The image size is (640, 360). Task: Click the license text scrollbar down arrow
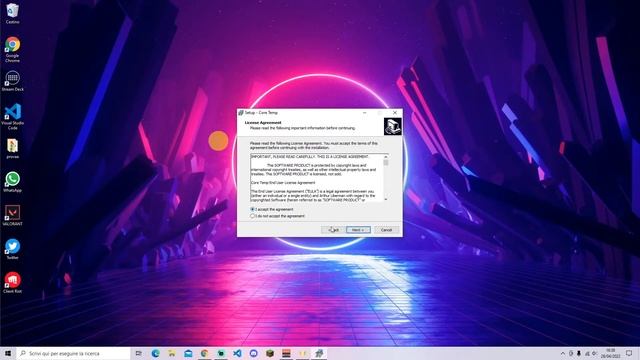click(x=386, y=199)
